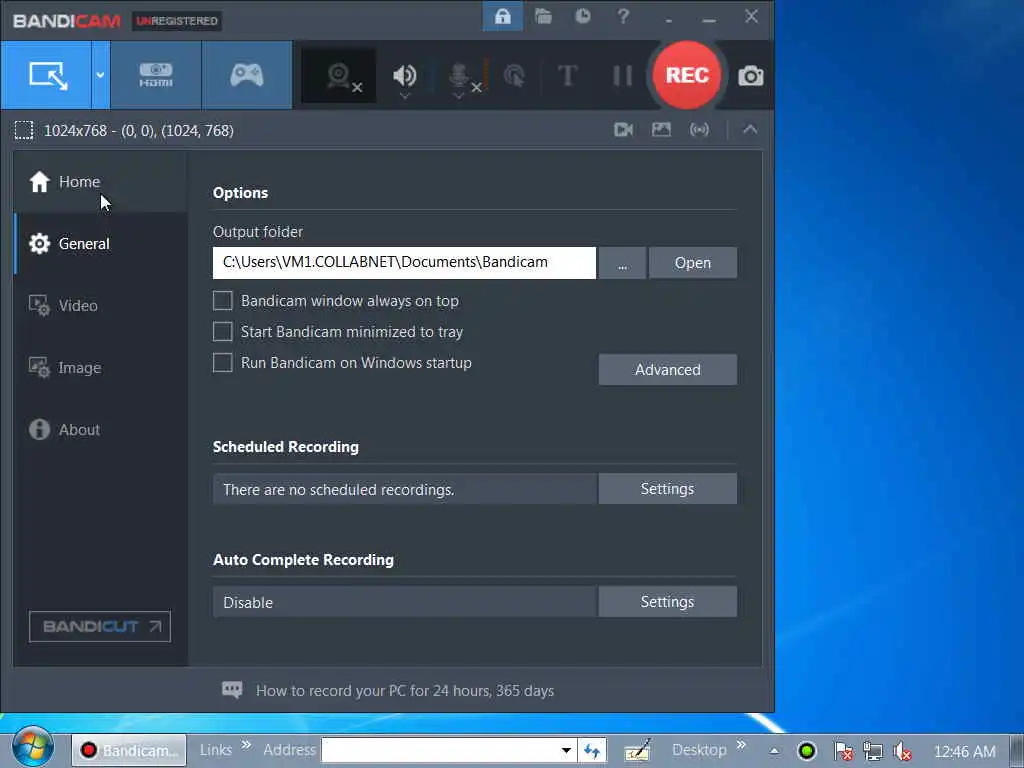Open Action Center flag tray icon

click(843, 751)
